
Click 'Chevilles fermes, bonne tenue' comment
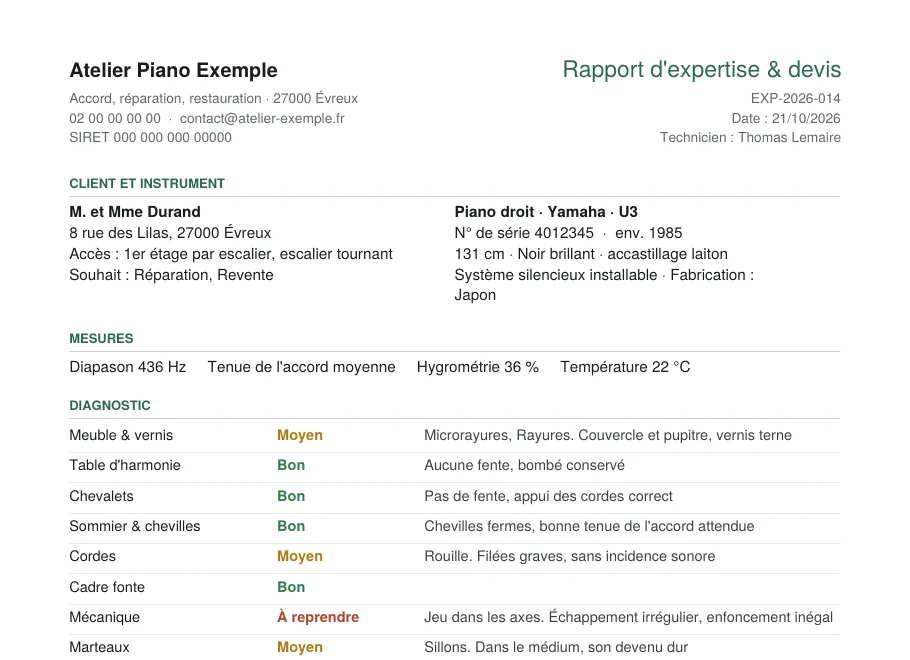click(589, 526)
